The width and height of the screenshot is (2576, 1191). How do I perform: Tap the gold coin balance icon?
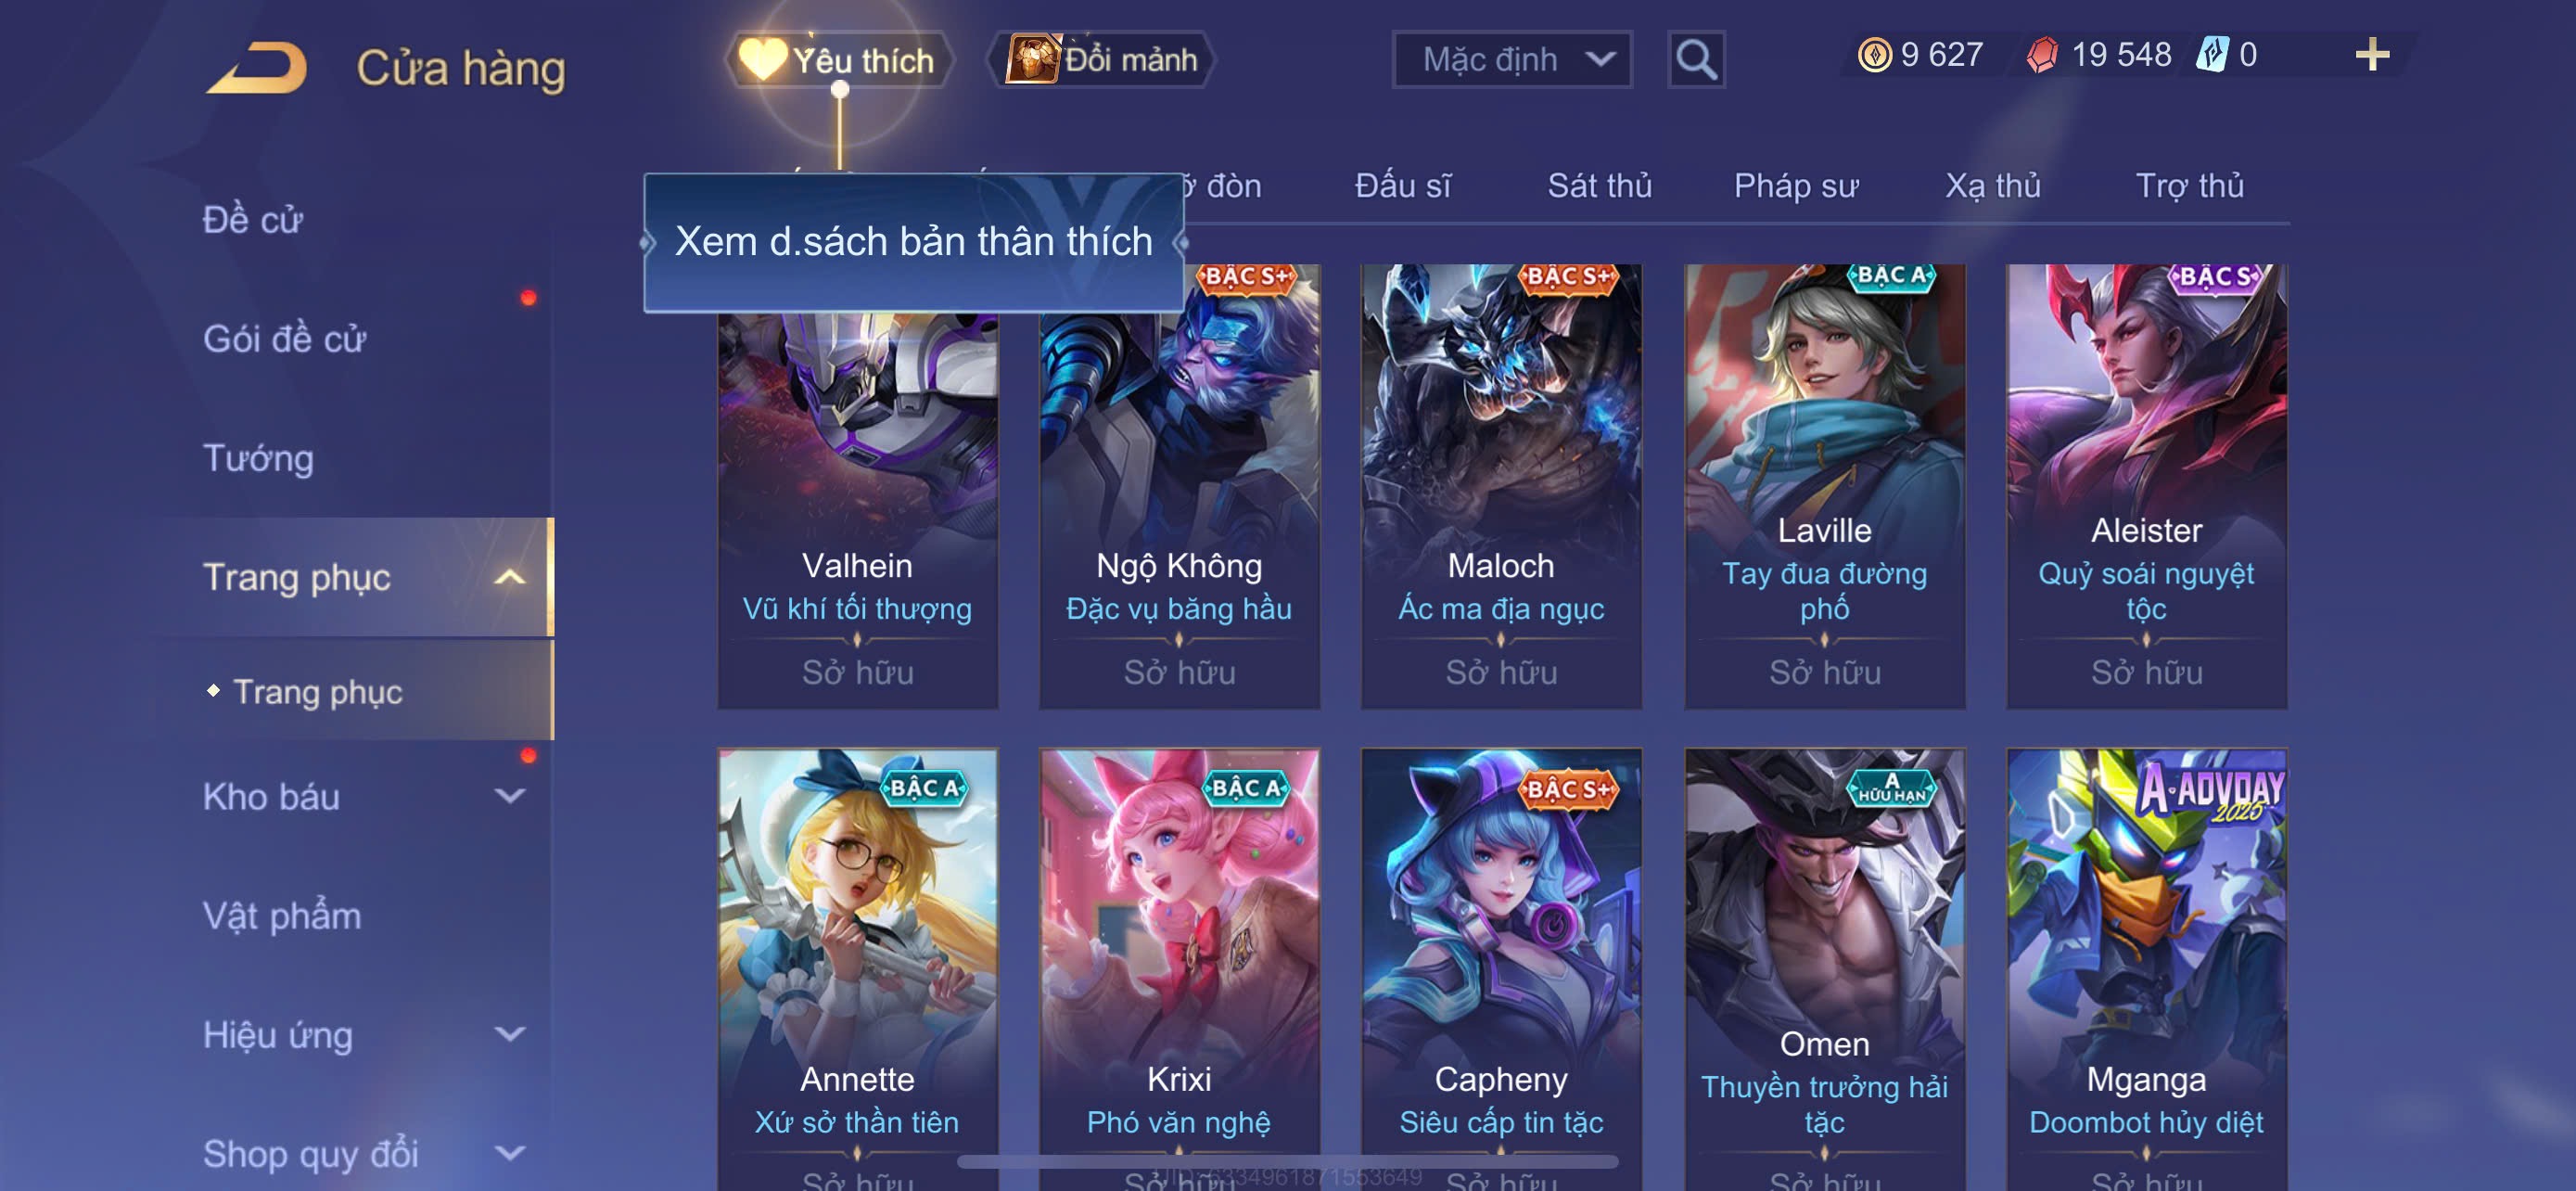click(1874, 55)
